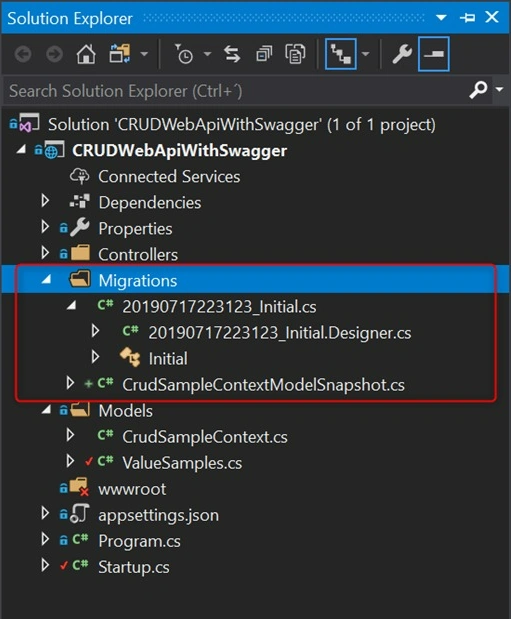Image resolution: width=511 pixels, height=619 pixels.
Task: Open search options dropdown arrow
Action: pos(499,90)
